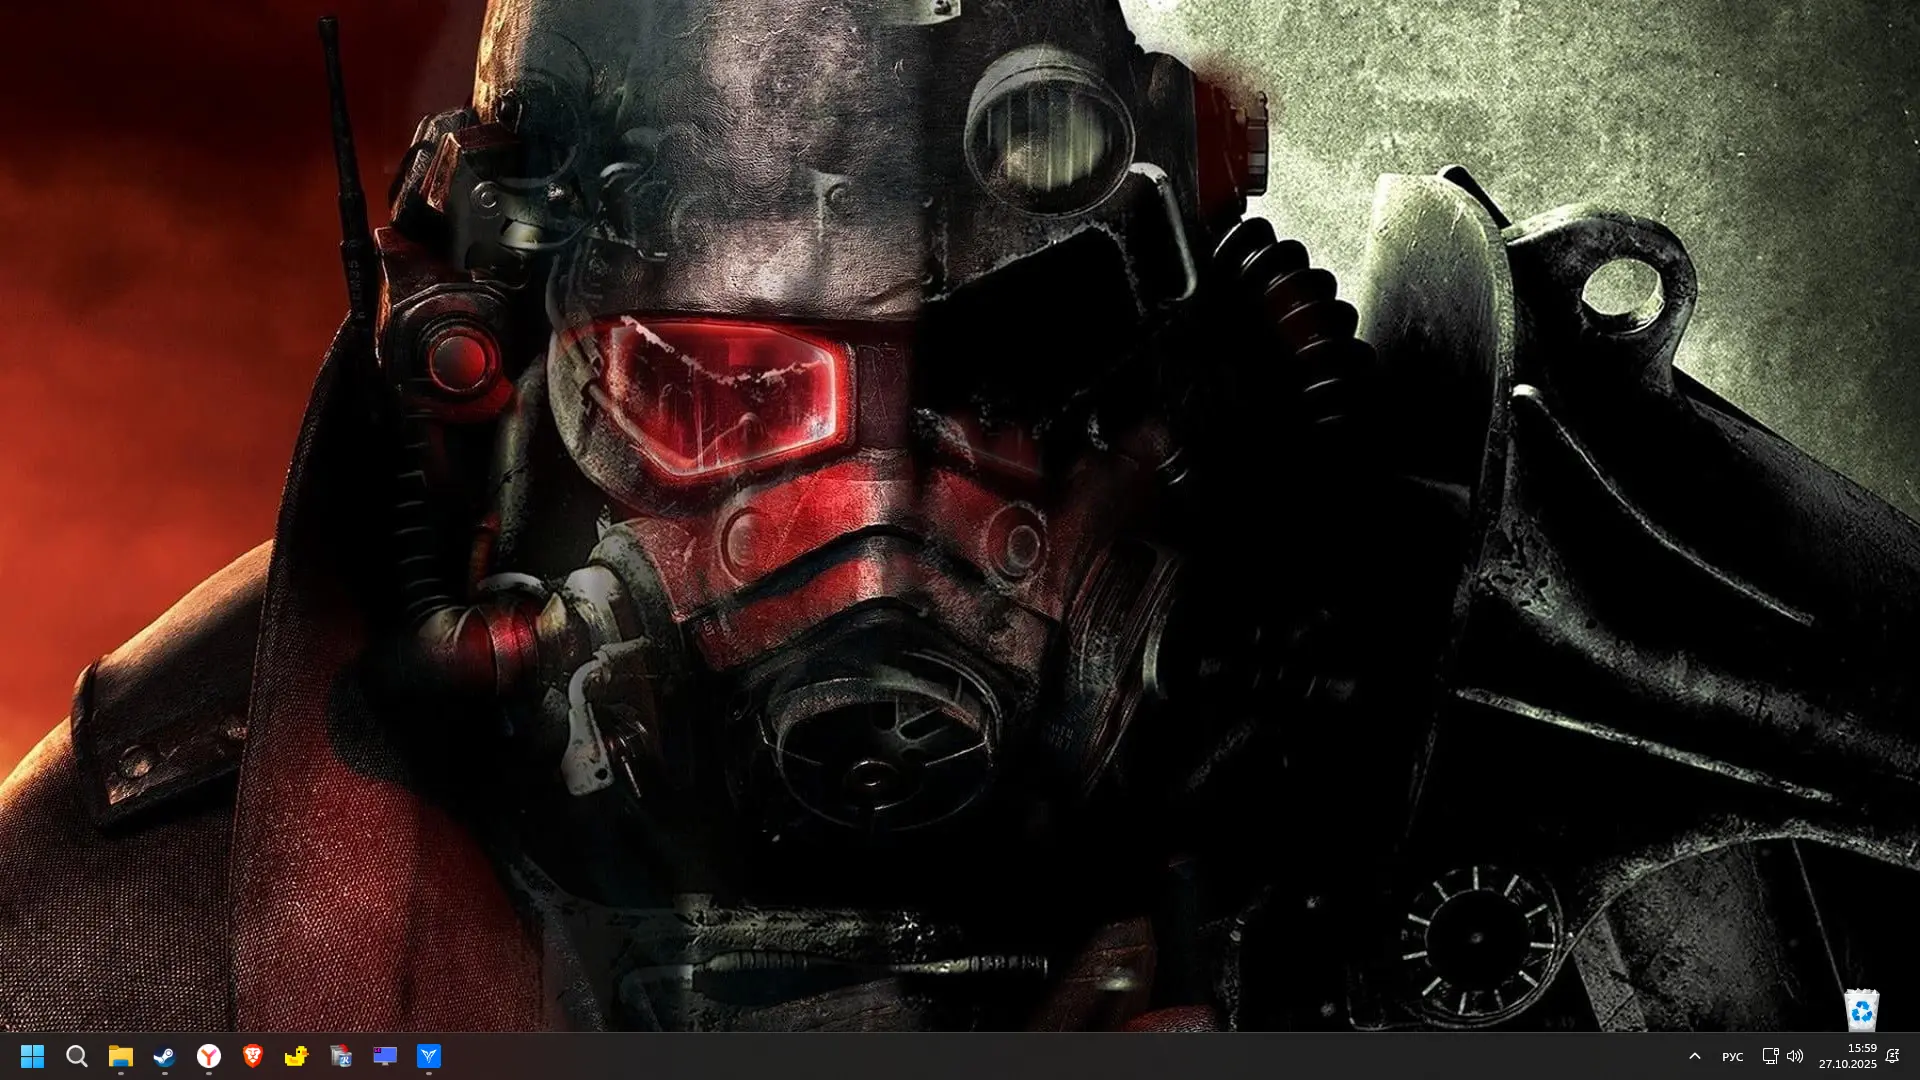This screenshot has height=1080, width=1920.
Task: Open clock and calendar panel
Action: (1861, 1048)
